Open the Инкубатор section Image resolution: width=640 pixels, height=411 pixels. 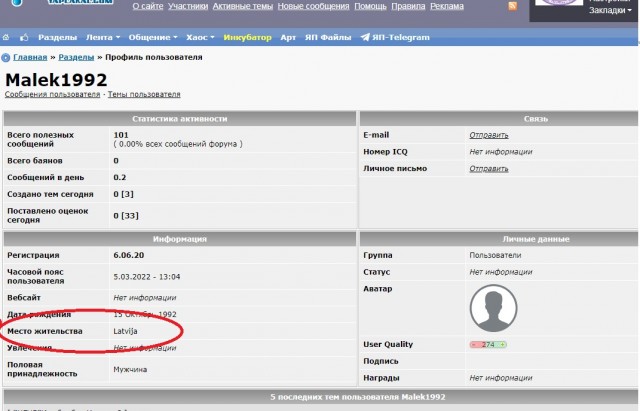click(x=247, y=37)
